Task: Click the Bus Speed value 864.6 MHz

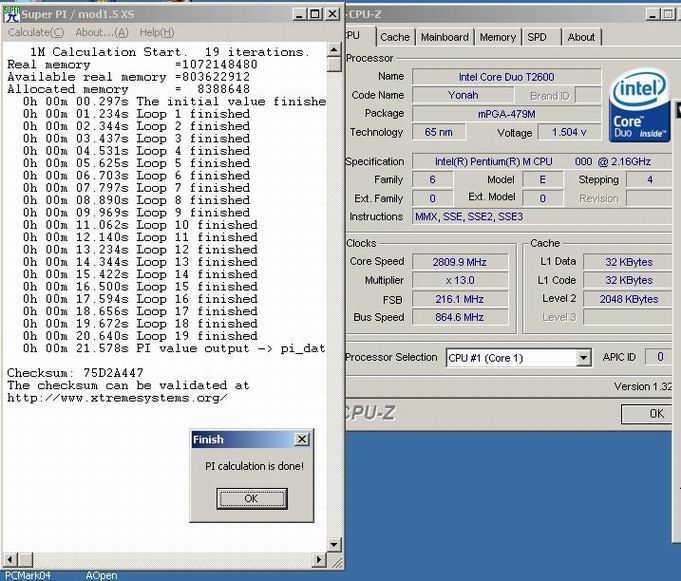Action: 460,317
